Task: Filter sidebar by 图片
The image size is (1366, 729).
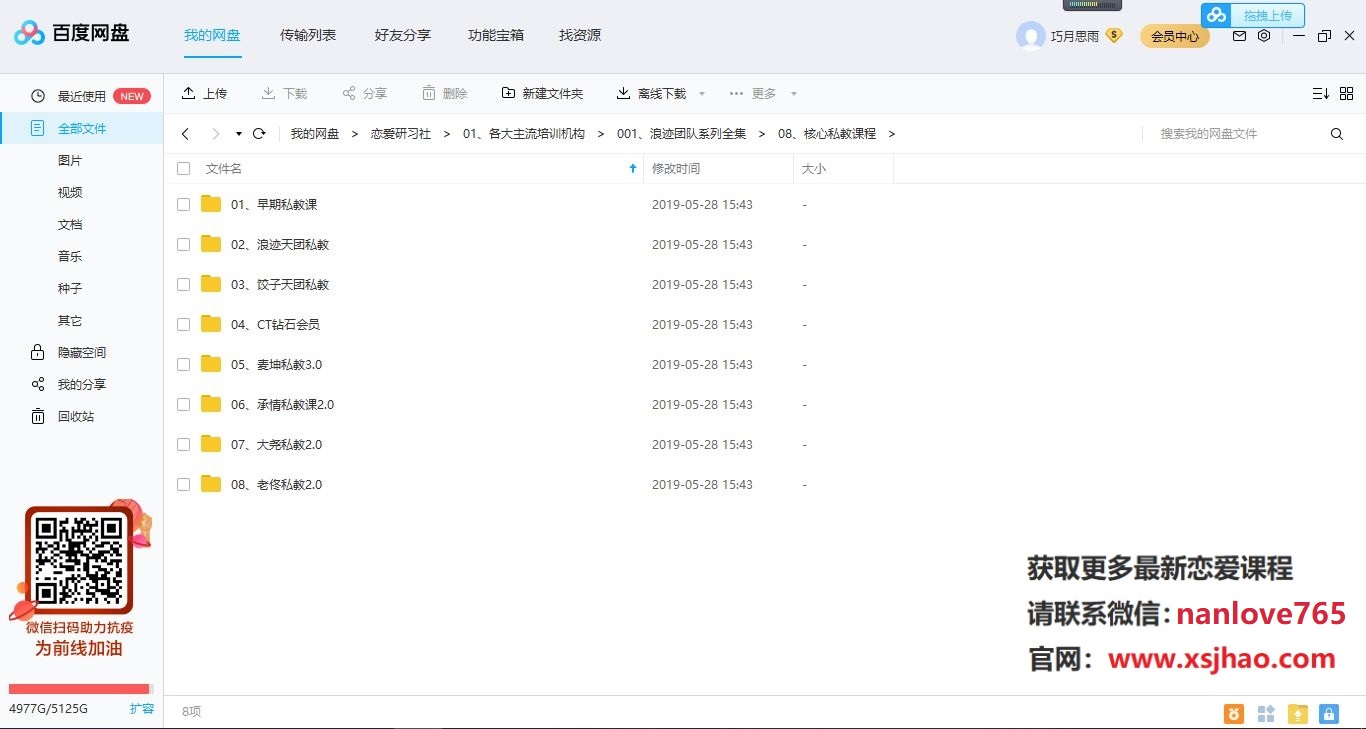Action: point(70,160)
